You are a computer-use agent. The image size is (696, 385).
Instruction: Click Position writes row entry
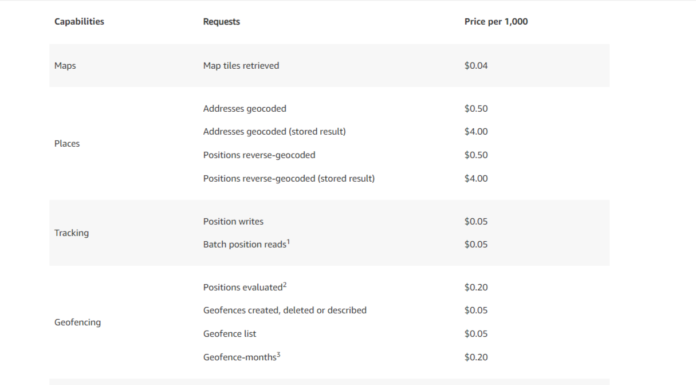[233, 221]
